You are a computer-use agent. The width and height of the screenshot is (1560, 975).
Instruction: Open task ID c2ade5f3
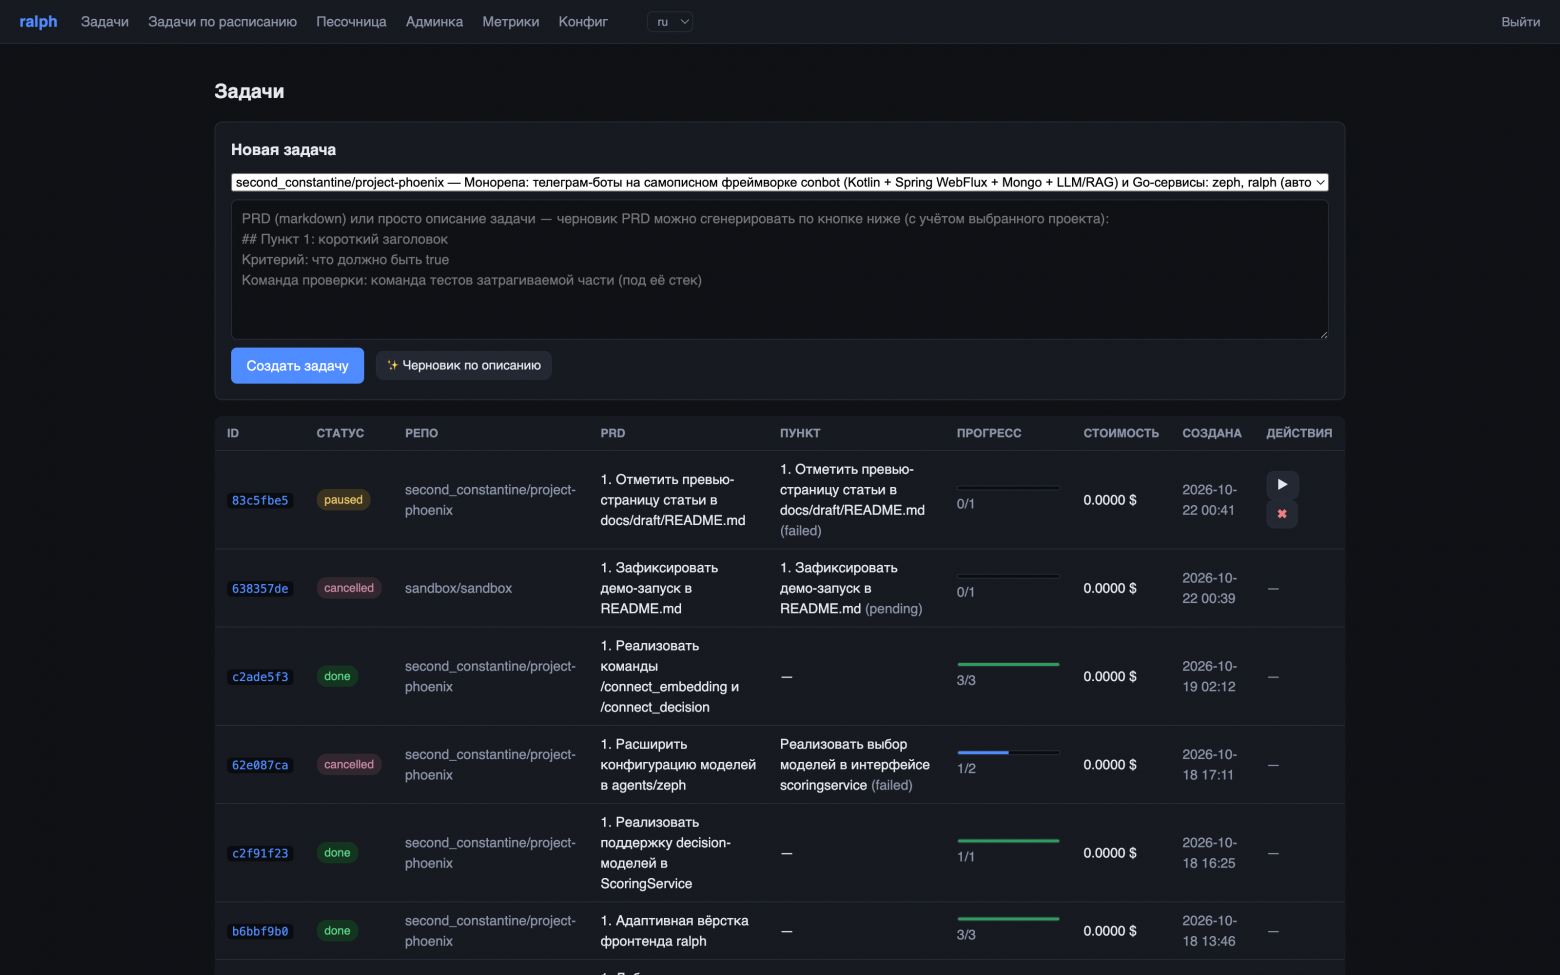click(x=260, y=677)
